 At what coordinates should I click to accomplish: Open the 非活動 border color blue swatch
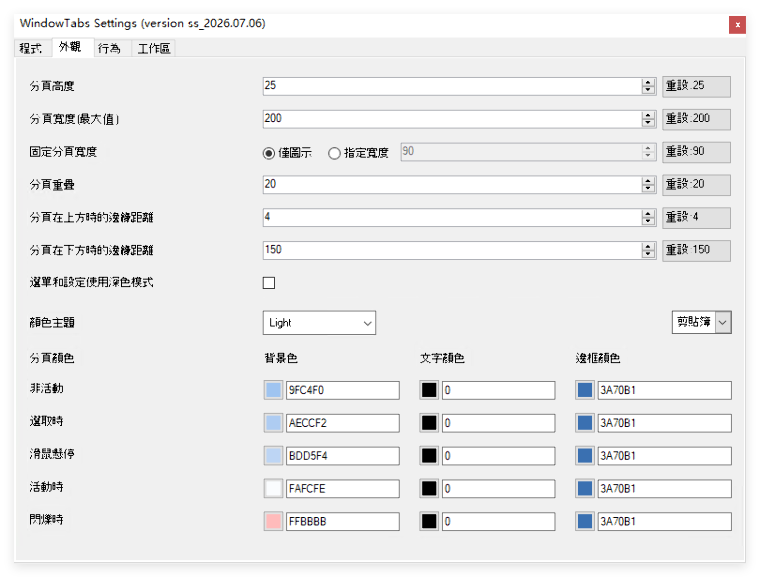(585, 391)
